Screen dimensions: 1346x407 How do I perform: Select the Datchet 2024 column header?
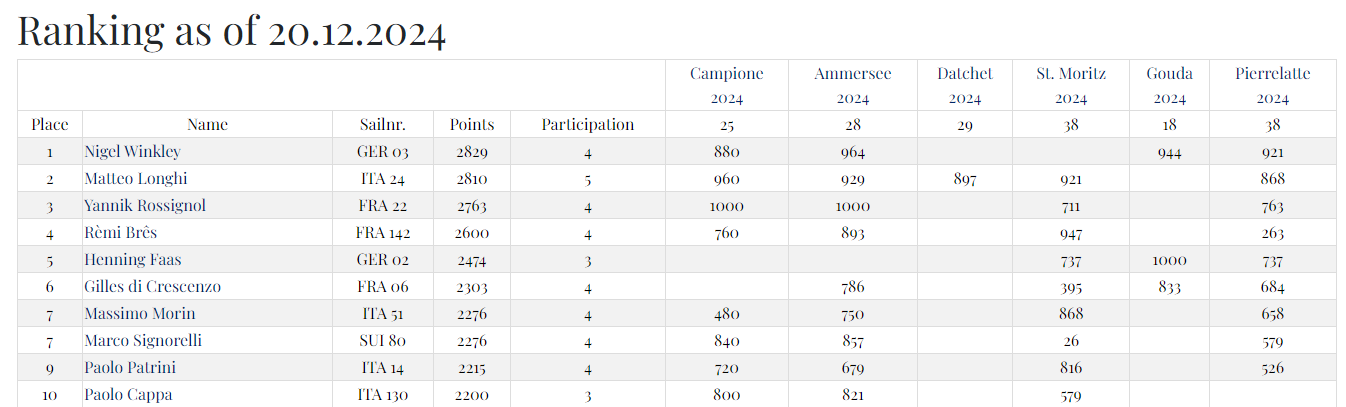[x=965, y=85]
